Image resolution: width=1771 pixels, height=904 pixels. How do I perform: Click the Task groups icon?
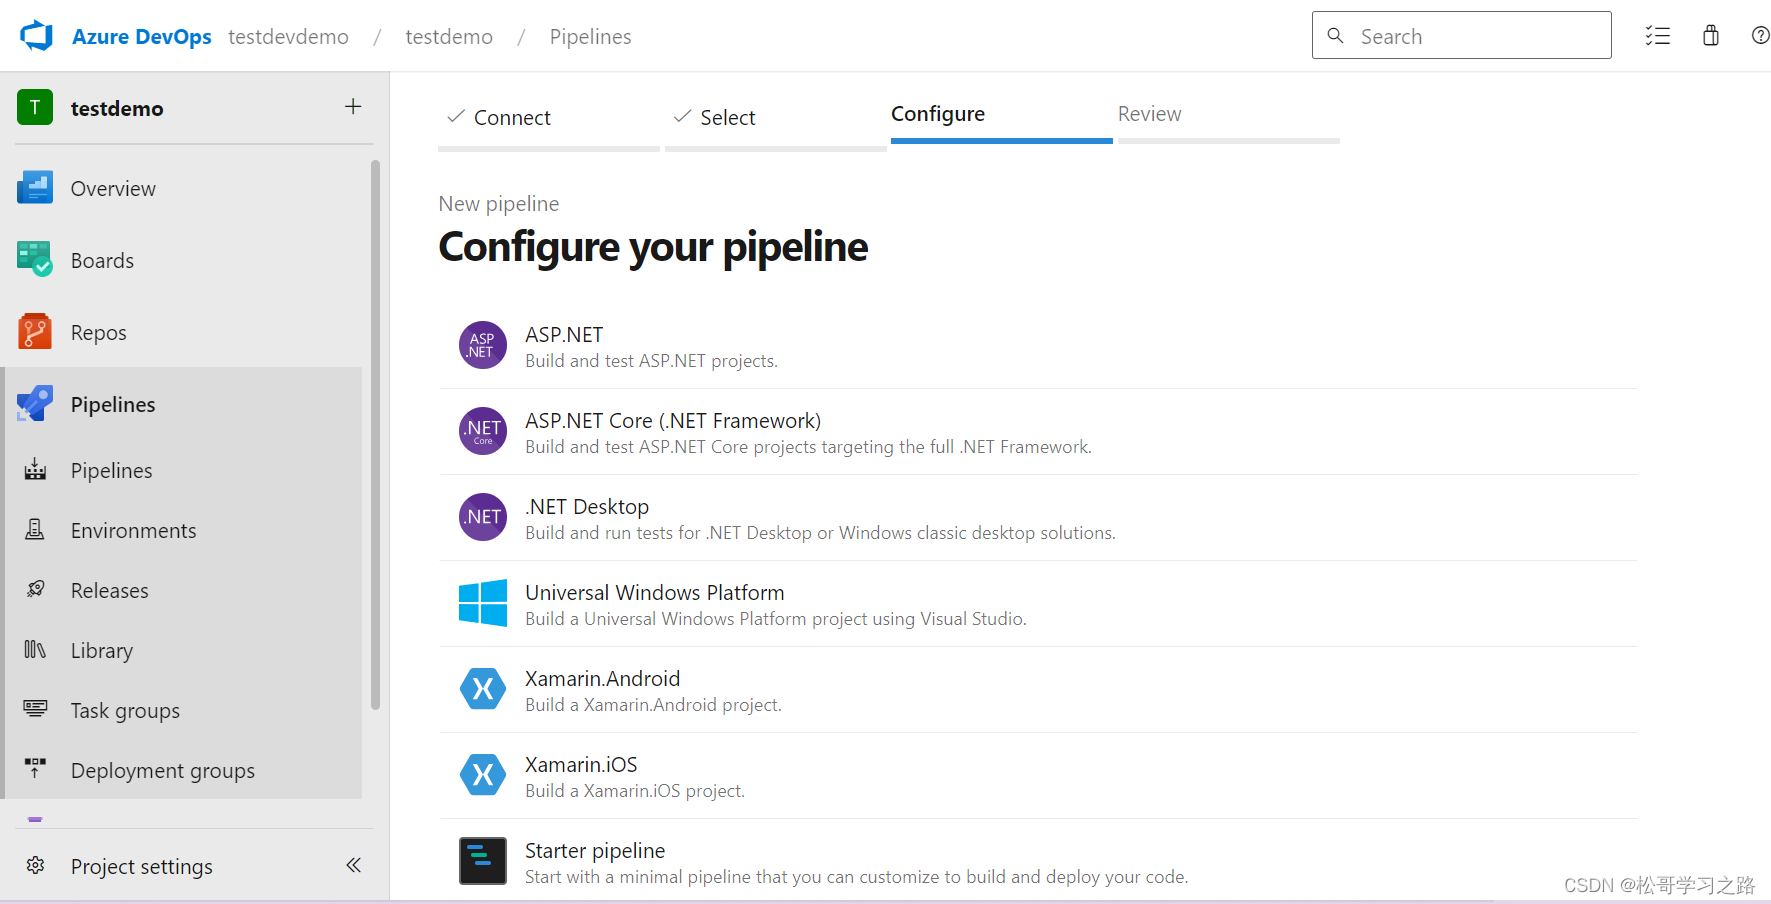pos(35,708)
